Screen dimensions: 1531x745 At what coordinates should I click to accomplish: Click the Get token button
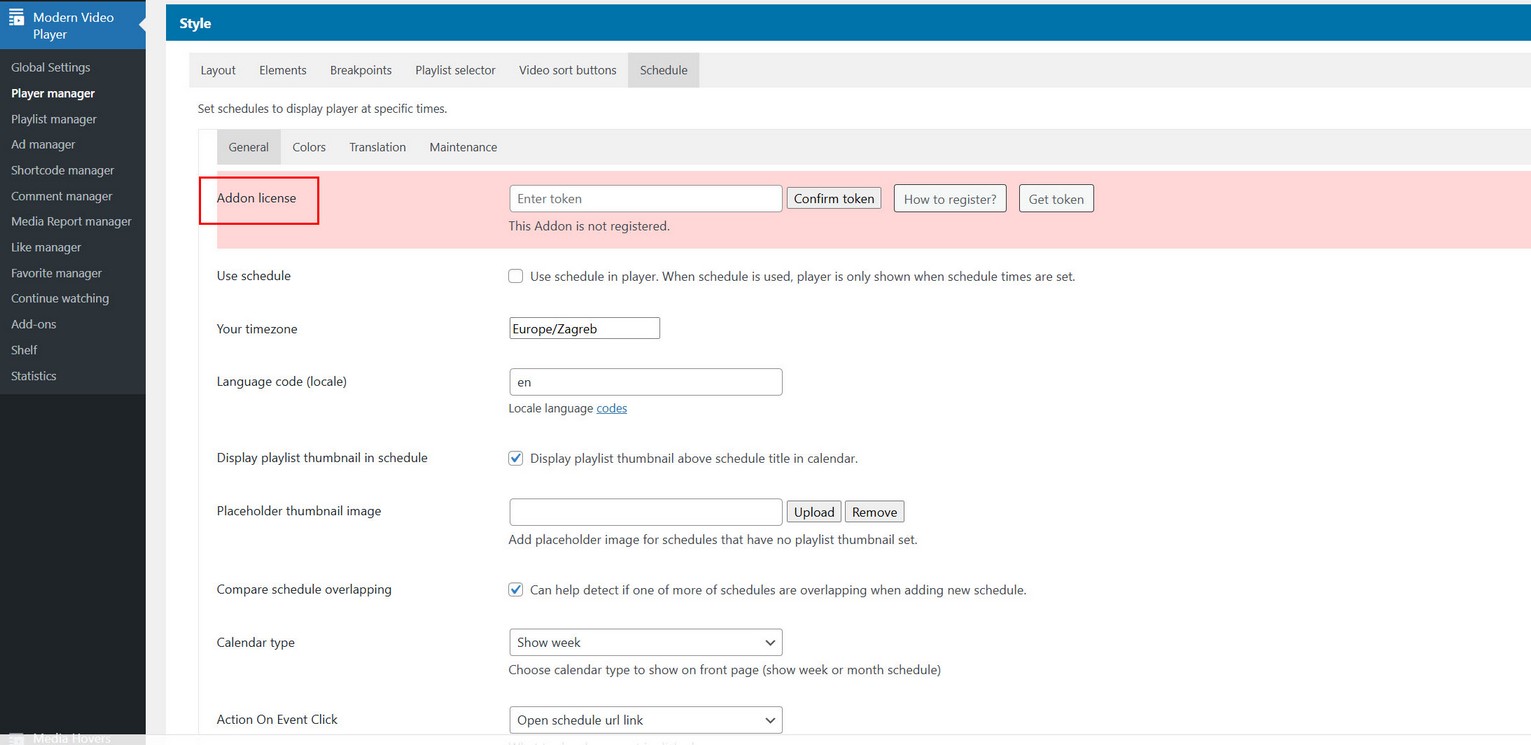coord(1056,199)
